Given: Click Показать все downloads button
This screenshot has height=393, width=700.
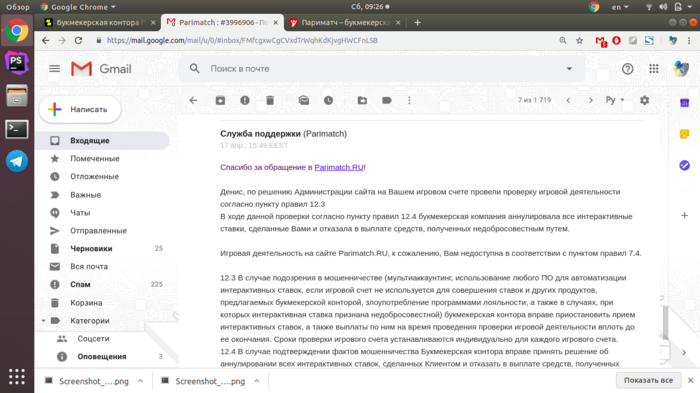Looking at the screenshot, I should [x=648, y=380].
